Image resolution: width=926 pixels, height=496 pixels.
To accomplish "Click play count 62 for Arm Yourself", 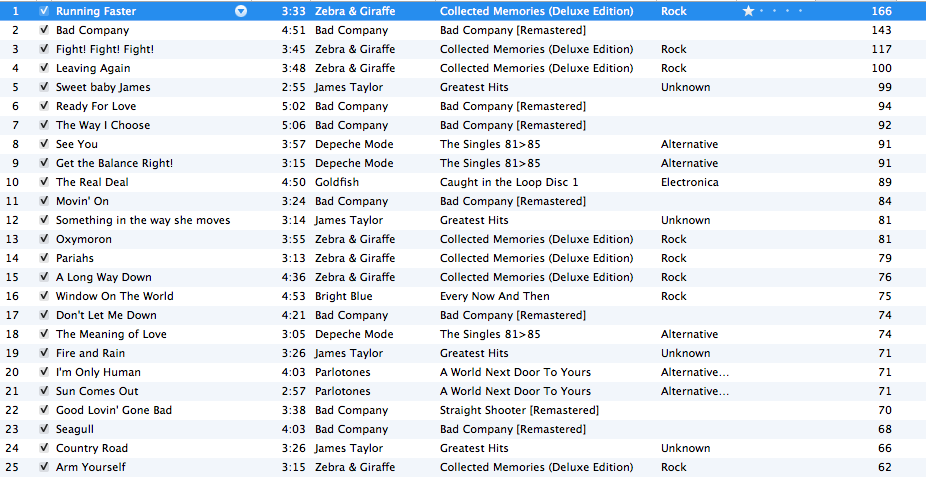I will 885,467.
